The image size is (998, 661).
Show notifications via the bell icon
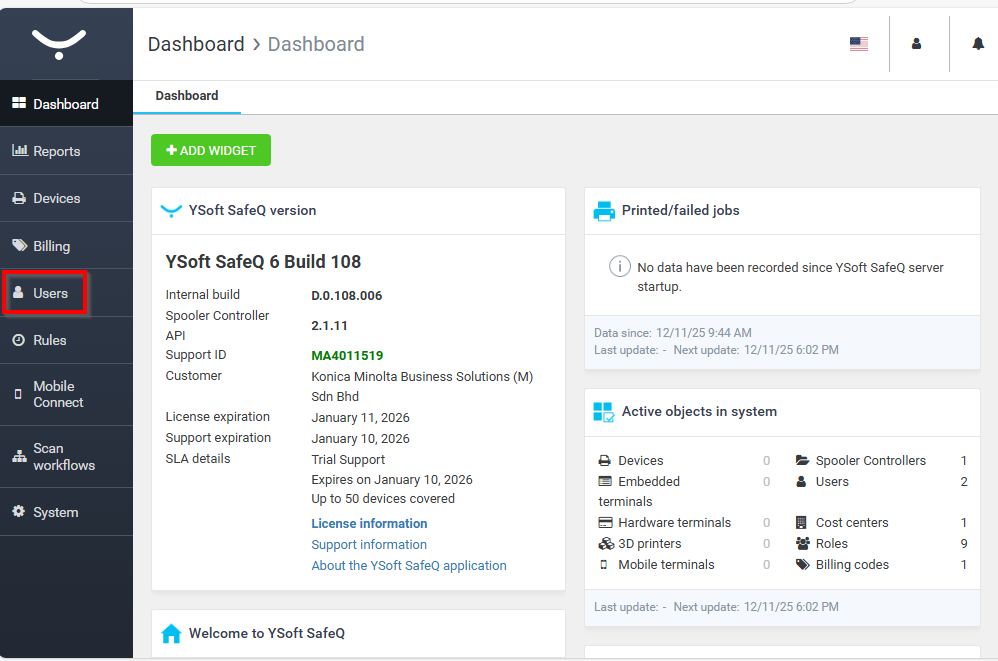pos(978,44)
